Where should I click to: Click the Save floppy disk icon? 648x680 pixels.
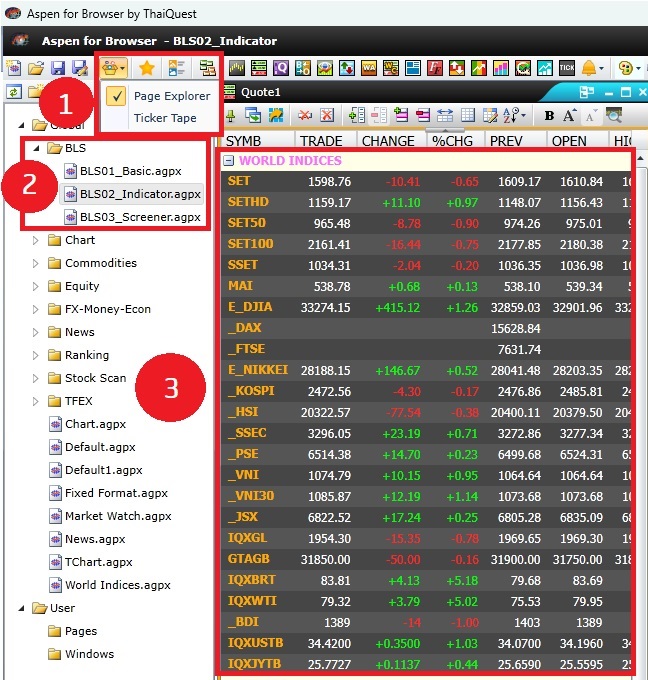tap(58, 68)
